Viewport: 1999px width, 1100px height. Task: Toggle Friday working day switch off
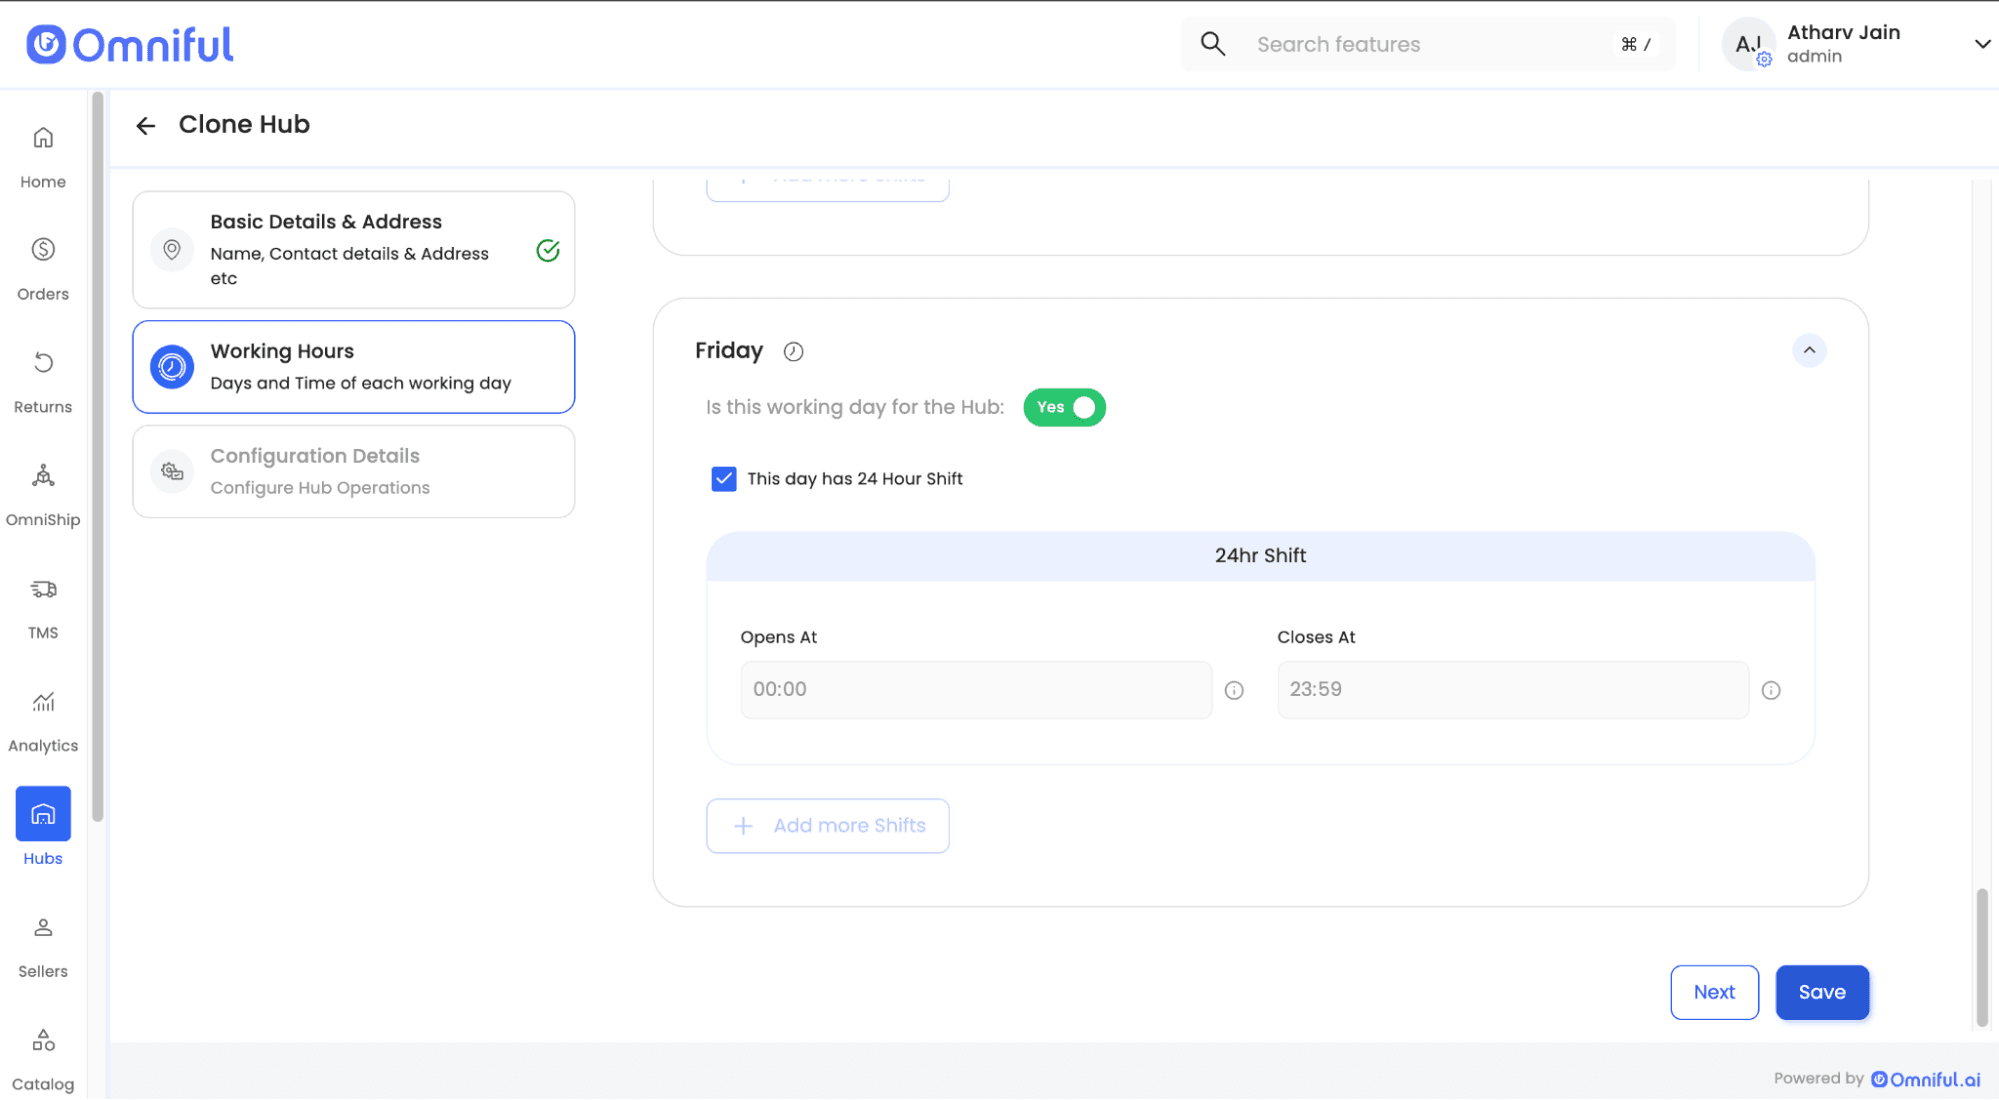(1064, 407)
